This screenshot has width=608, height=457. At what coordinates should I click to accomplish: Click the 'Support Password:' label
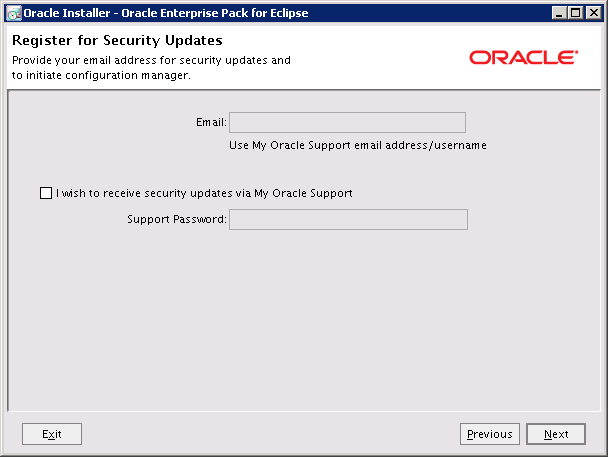177,219
